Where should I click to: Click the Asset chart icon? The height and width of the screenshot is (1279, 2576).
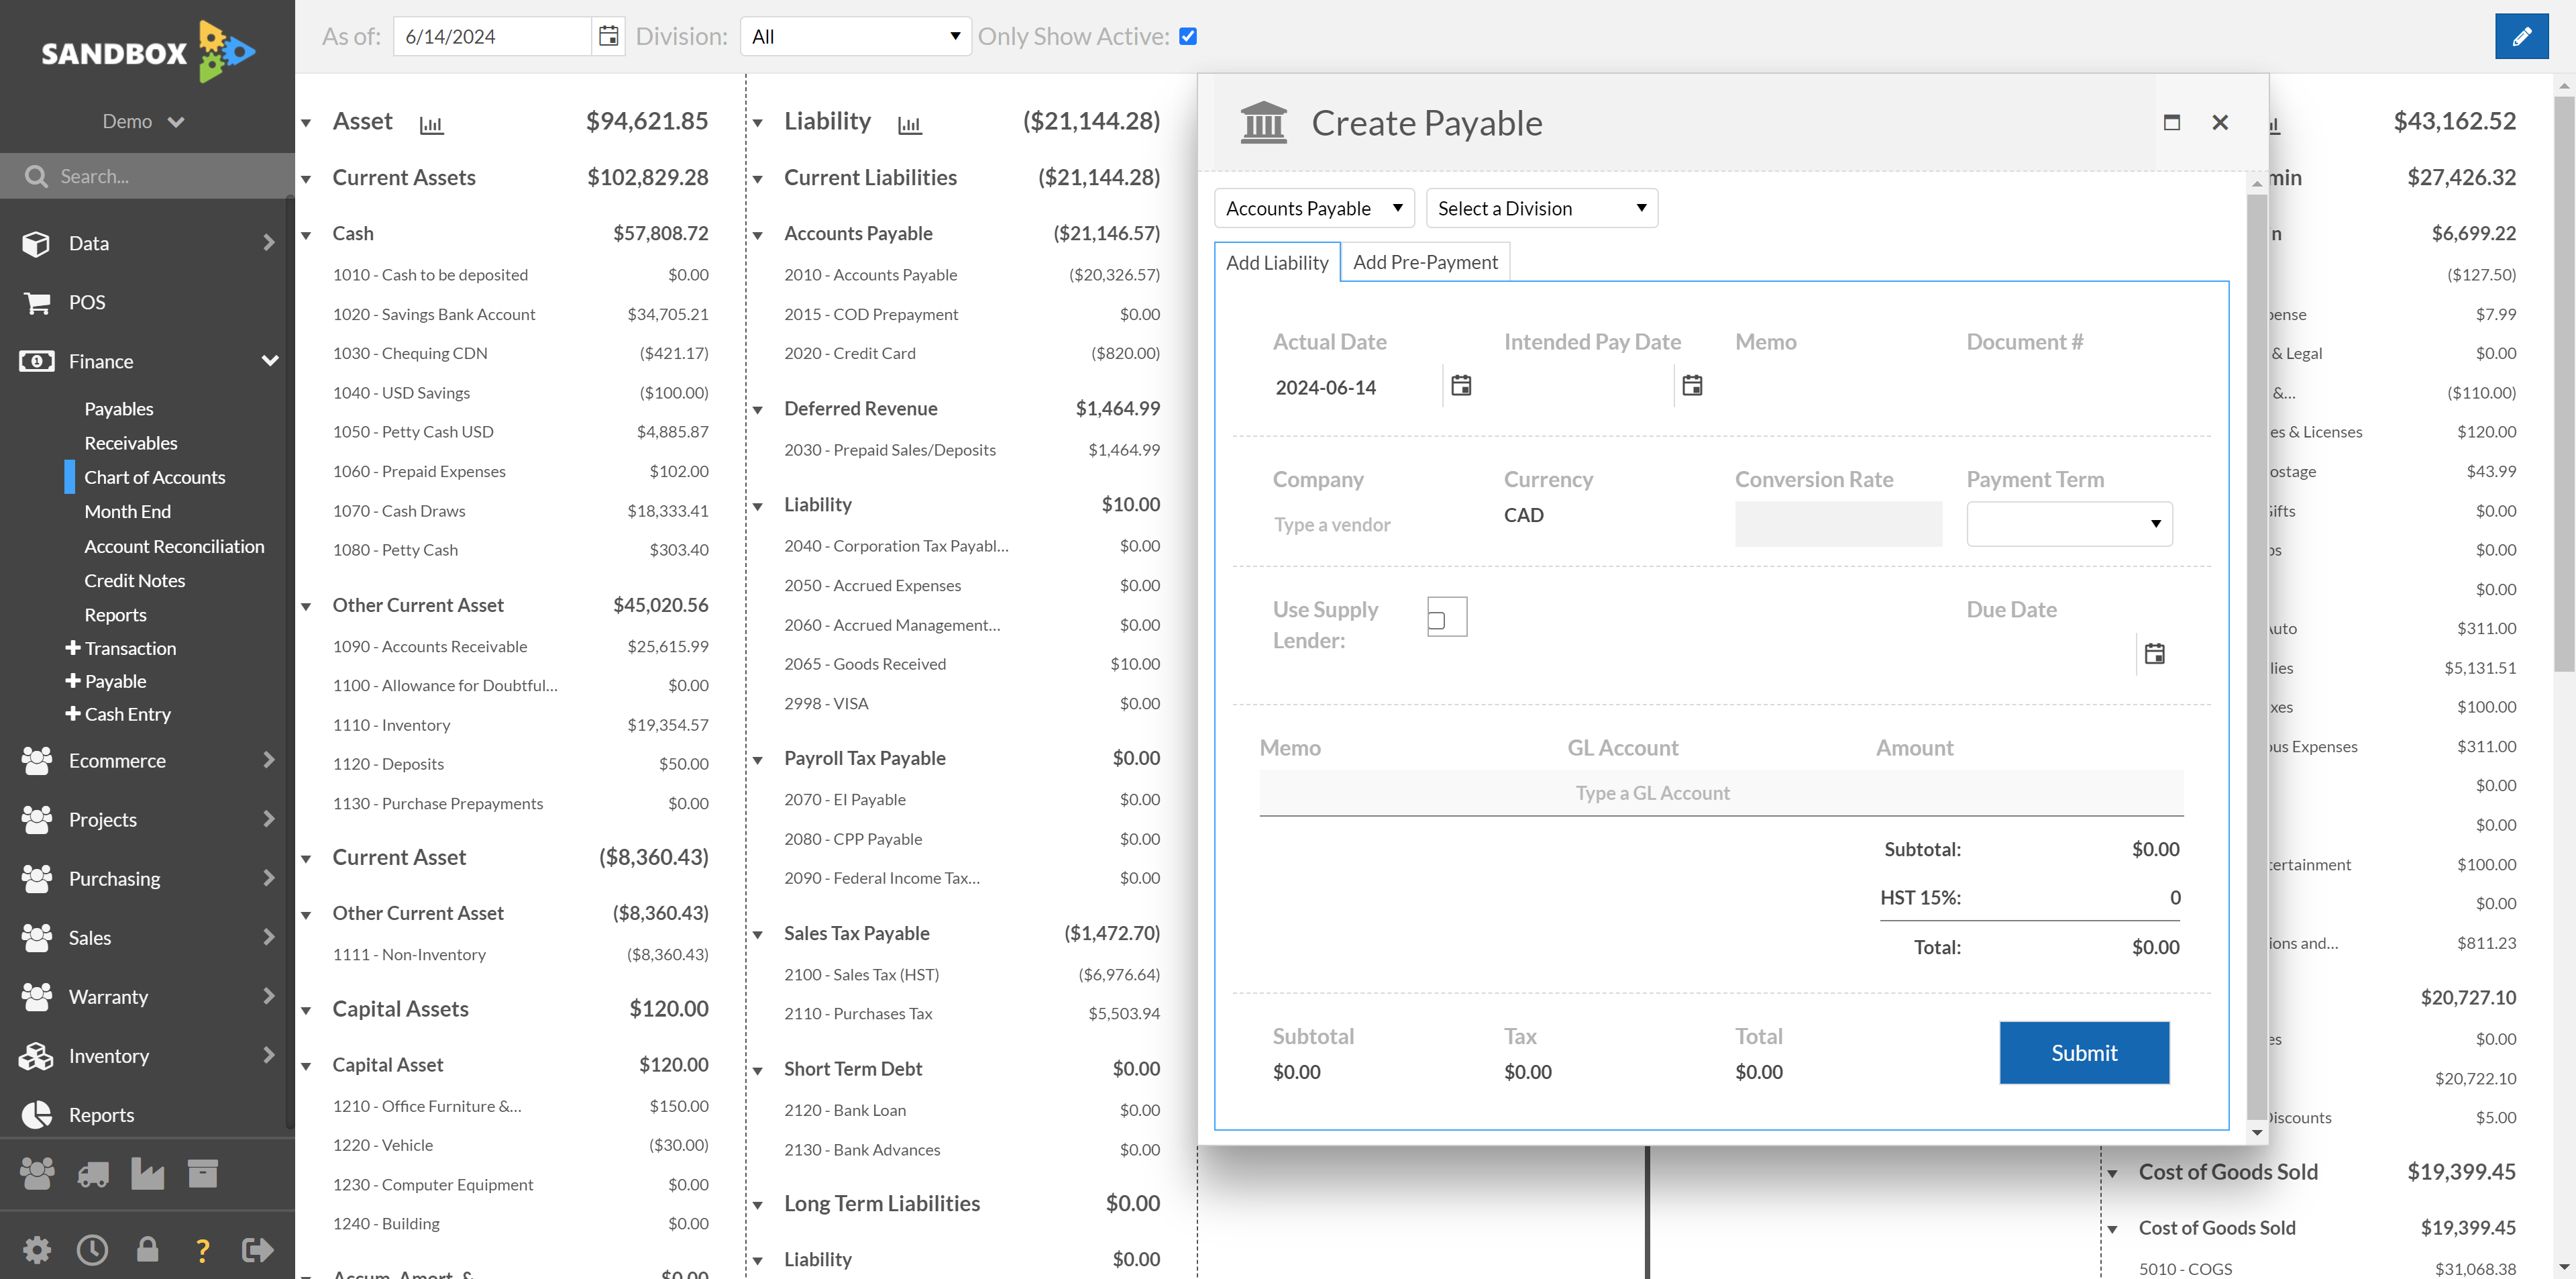pyautogui.click(x=431, y=124)
